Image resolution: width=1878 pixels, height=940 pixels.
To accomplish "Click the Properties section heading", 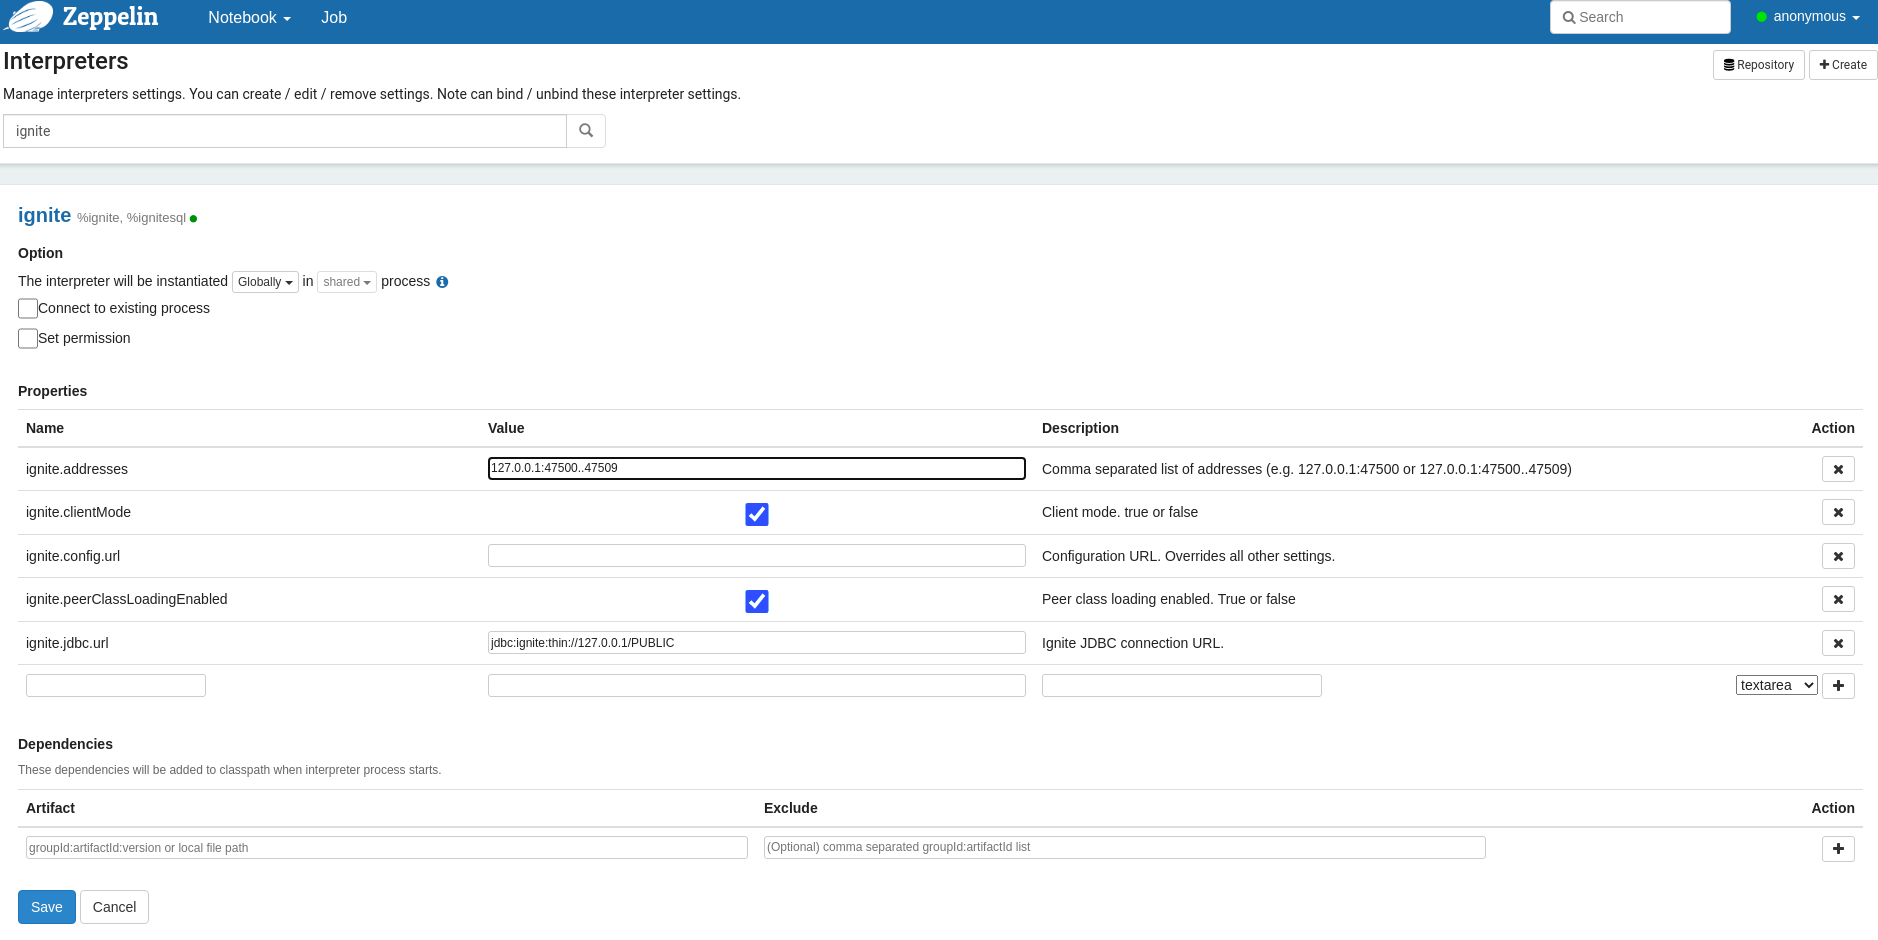I will point(52,391).
